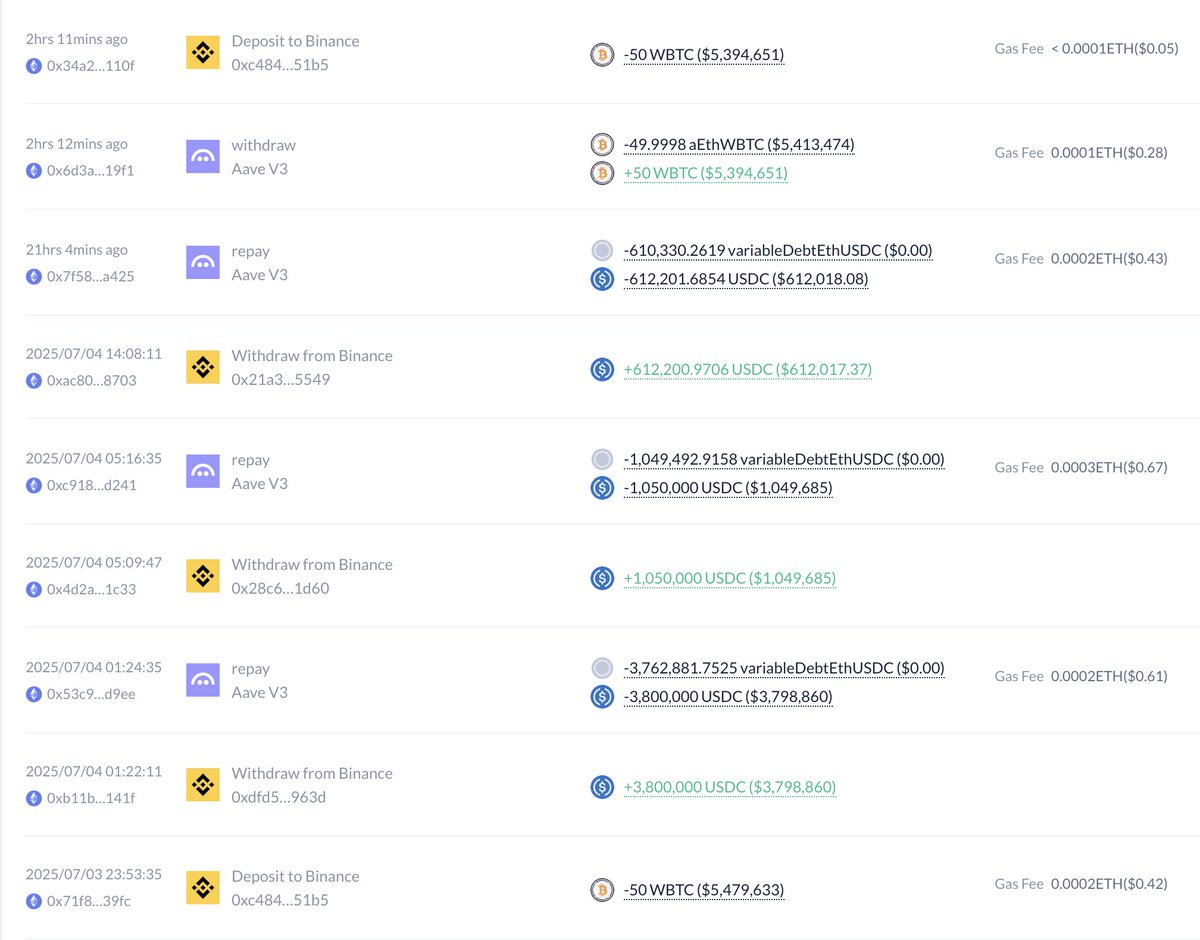Click Binance icon beside hash 0x4d2a…1c33
The width and height of the screenshot is (1200, 940).
[x=203, y=576]
